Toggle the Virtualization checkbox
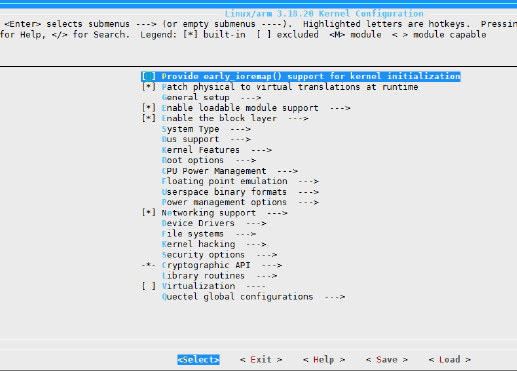 (x=148, y=286)
